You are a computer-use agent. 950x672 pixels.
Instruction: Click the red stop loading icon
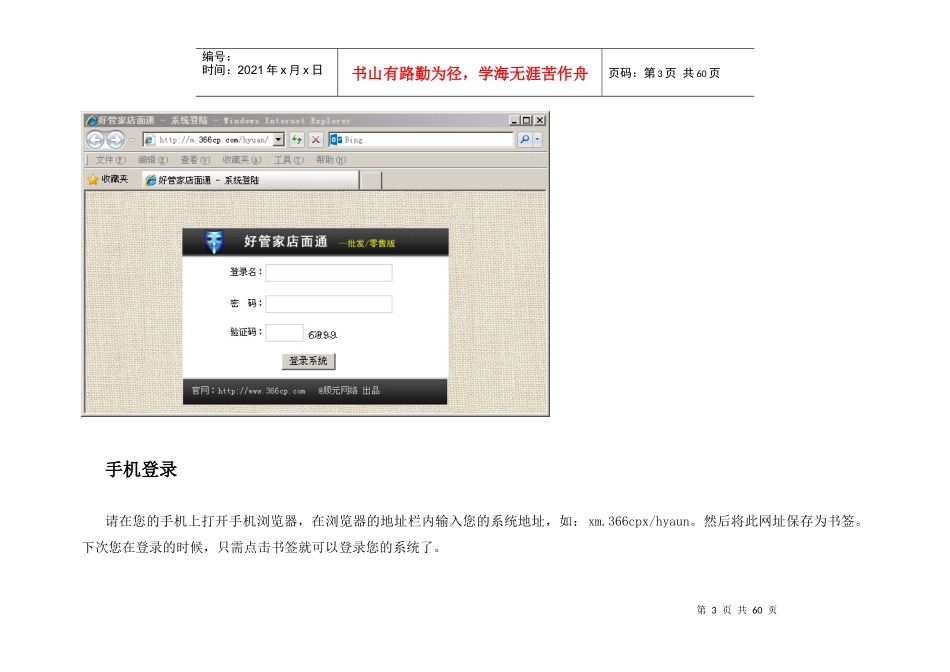(x=316, y=140)
